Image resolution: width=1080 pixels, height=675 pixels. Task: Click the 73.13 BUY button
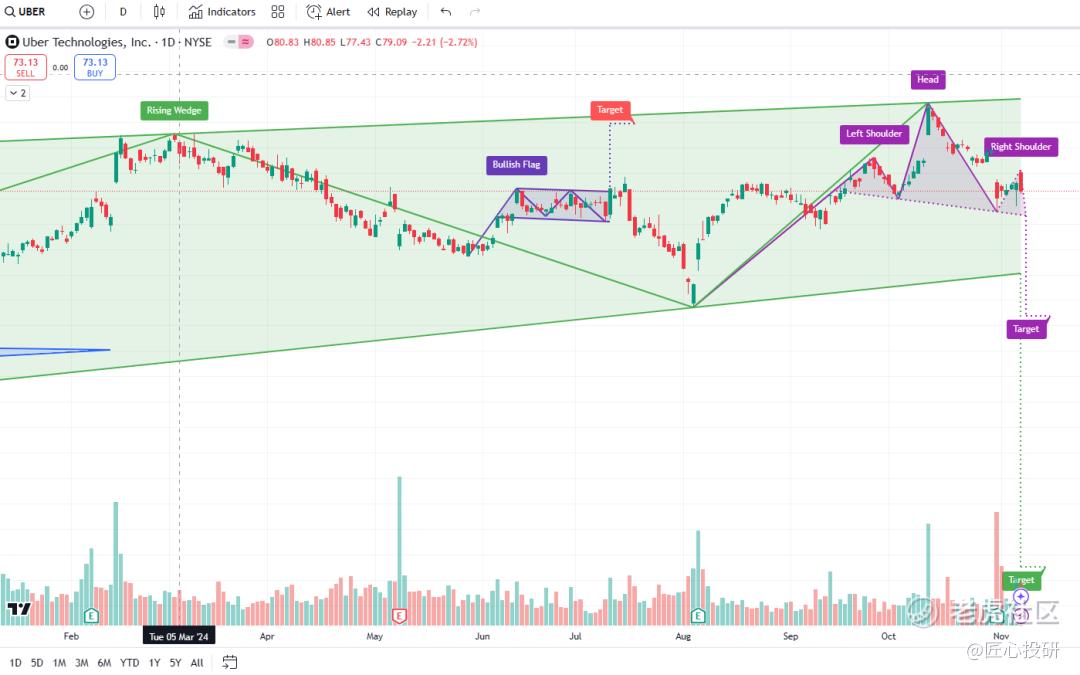coord(95,67)
